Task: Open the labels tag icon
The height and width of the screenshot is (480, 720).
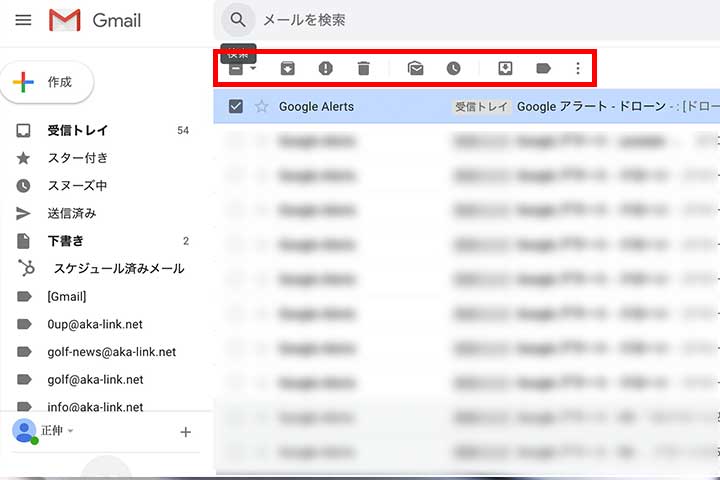Action: (x=543, y=68)
